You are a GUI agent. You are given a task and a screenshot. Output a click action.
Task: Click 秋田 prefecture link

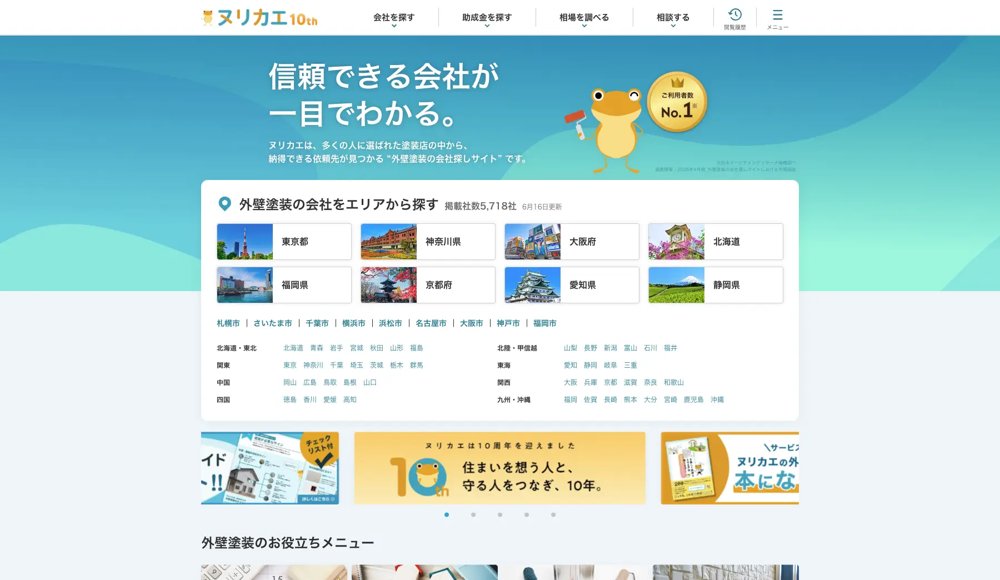tap(376, 348)
